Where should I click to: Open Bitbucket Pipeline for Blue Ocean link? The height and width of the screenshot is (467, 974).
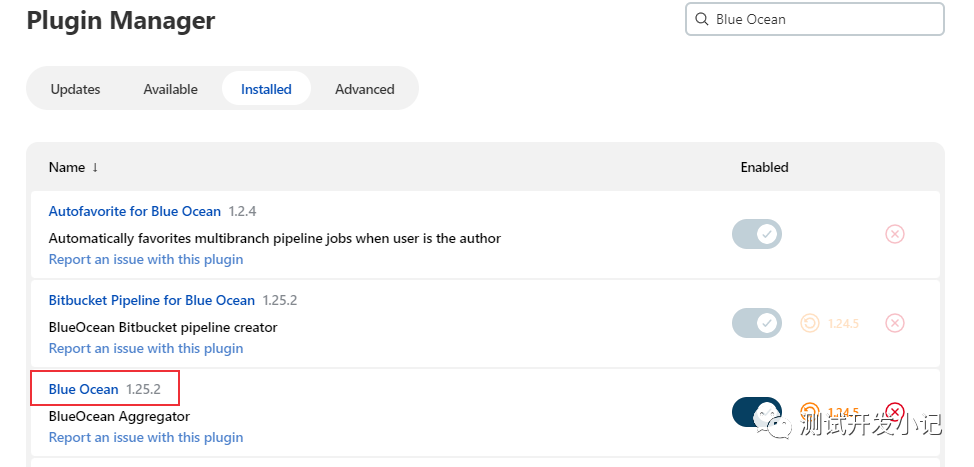tap(151, 300)
